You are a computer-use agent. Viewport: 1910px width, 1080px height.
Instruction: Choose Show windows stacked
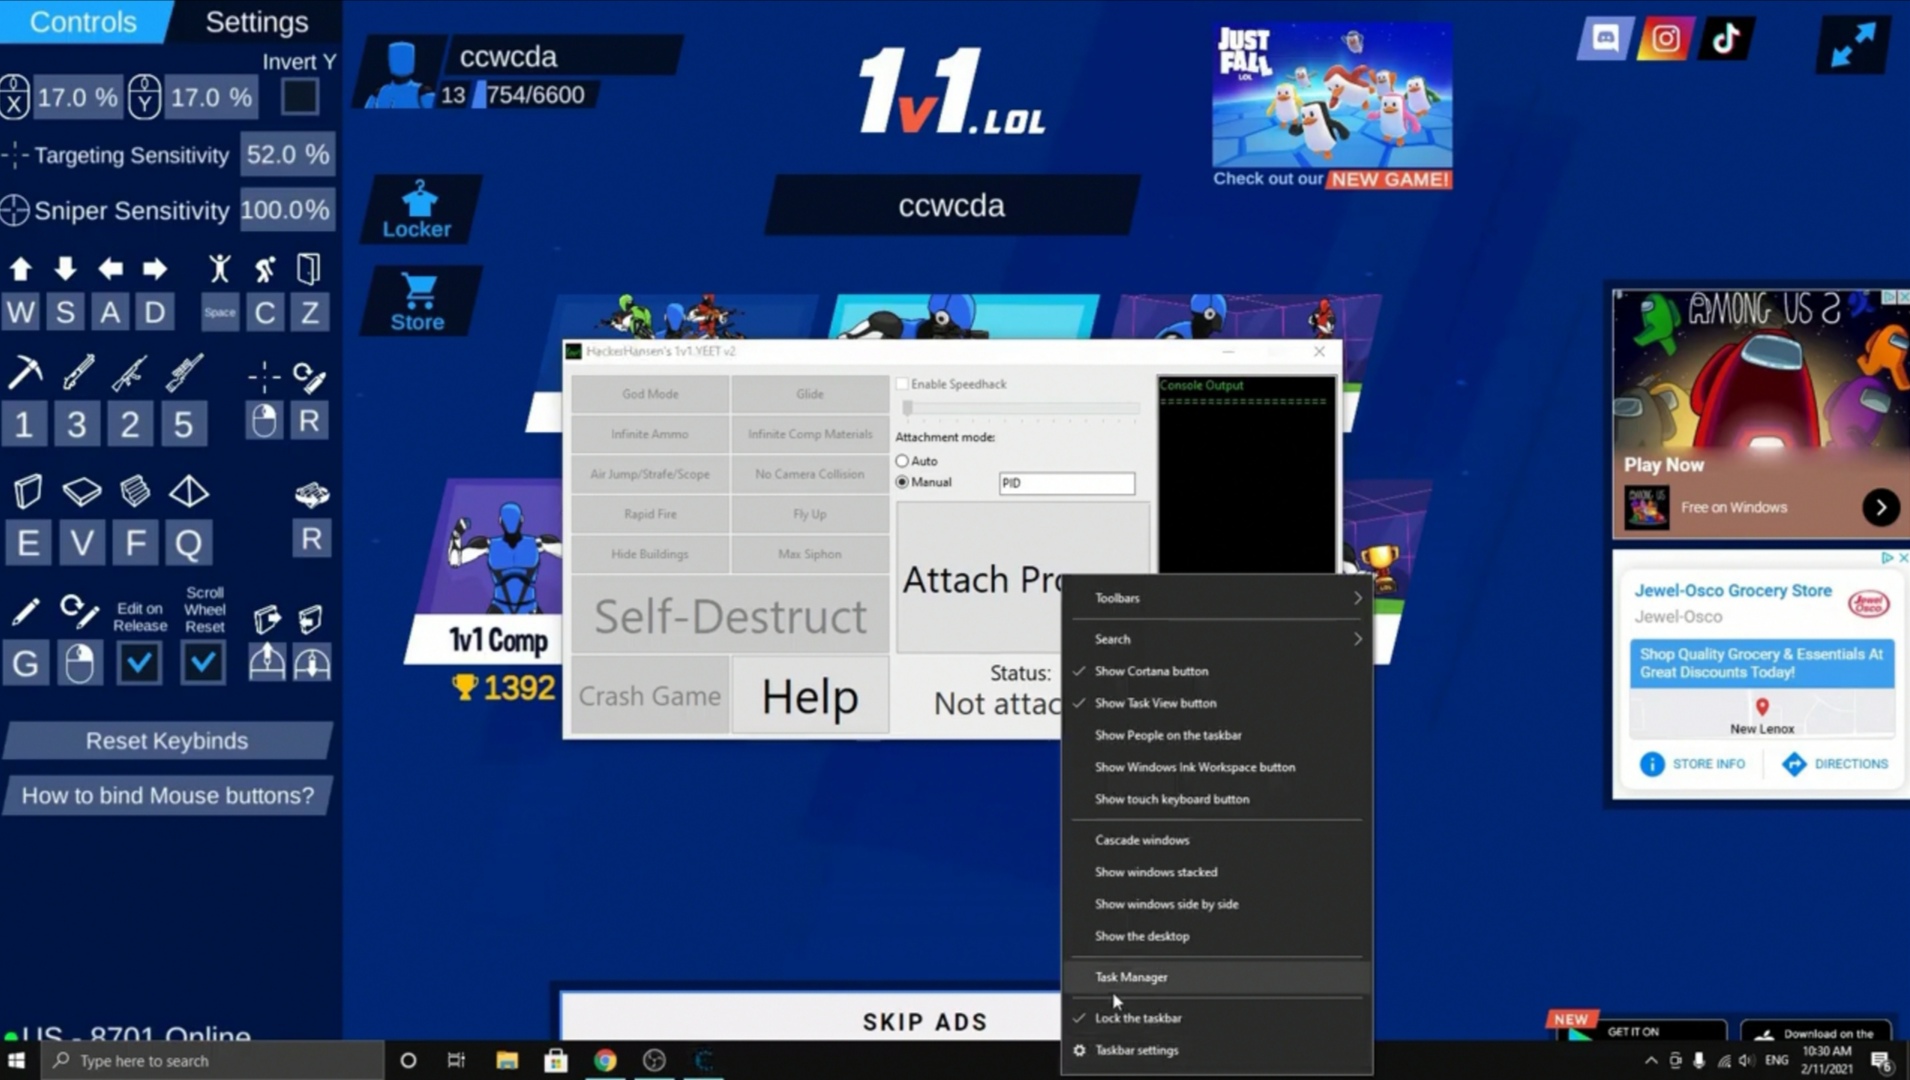click(1217, 872)
